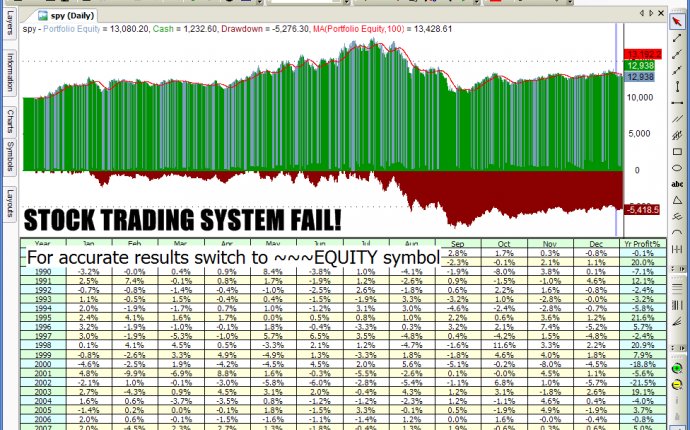The height and width of the screenshot is (430, 690).
Task: Click 1990 May value 8.4%
Action: (273, 272)
